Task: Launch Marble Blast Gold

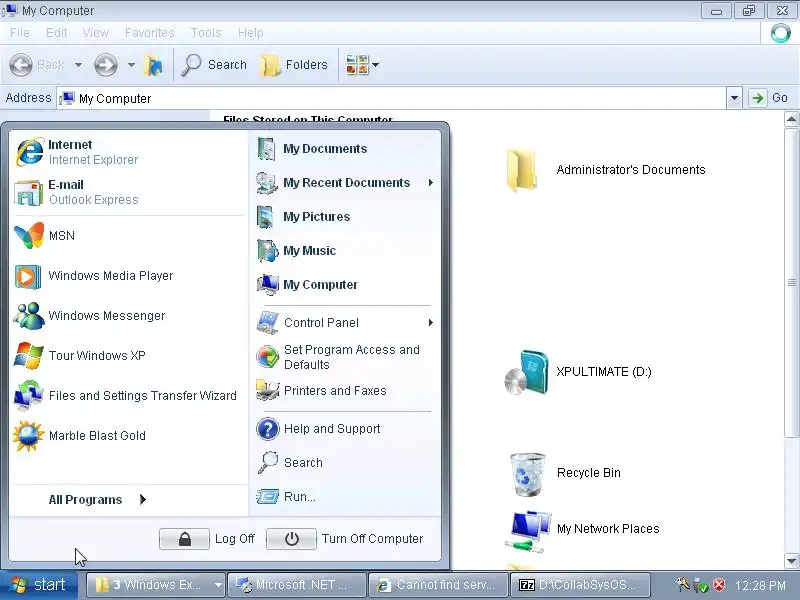Action: tap(128, 436)
